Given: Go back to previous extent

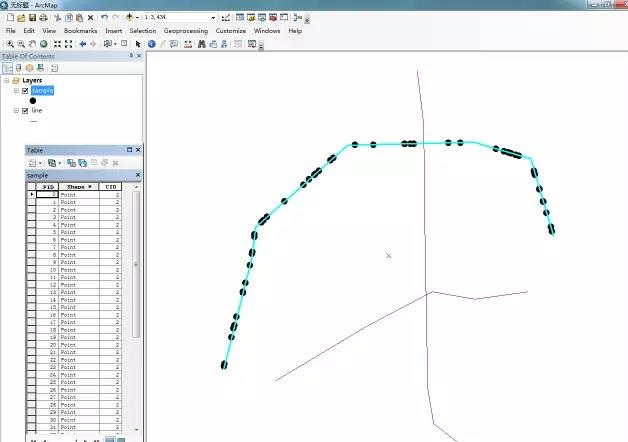Looking at the screenshot, I should click(x=83, y=44).
